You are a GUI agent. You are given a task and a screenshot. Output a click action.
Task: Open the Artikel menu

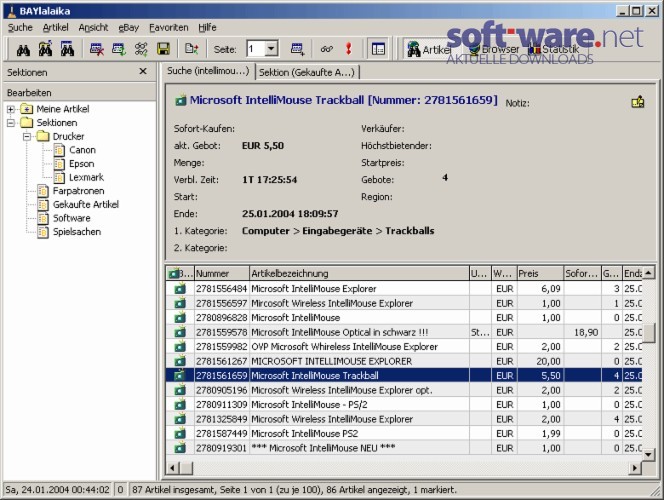(x=55, y=28)
